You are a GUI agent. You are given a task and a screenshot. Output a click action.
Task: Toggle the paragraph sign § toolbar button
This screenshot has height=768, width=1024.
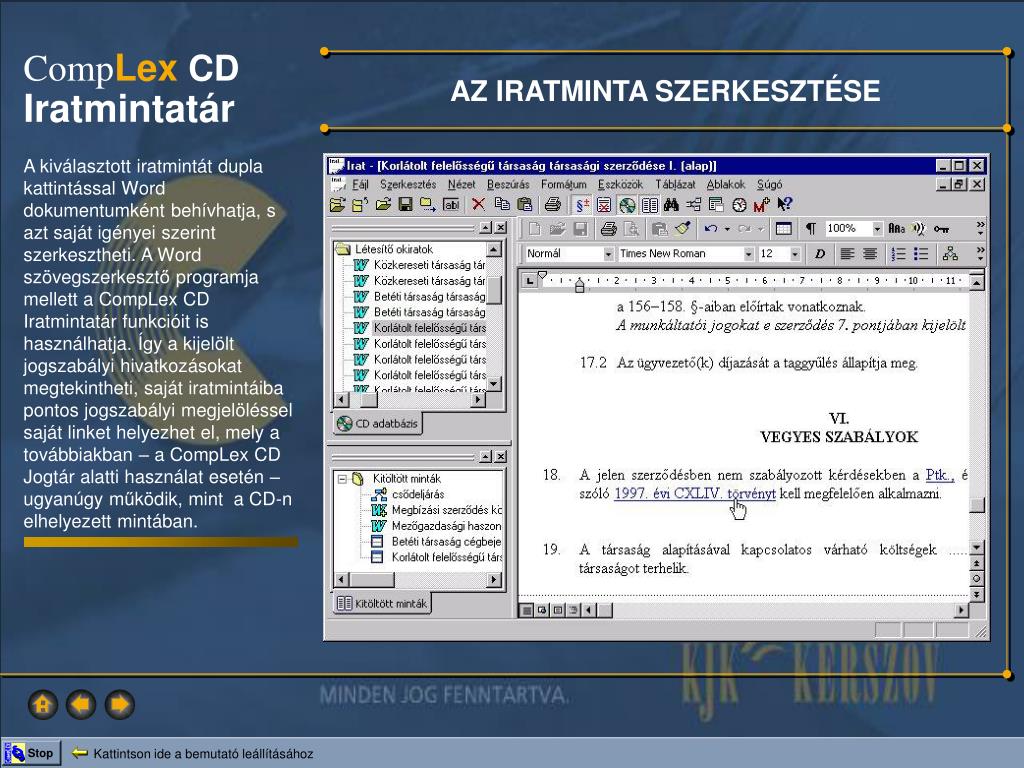pos(581,205)
